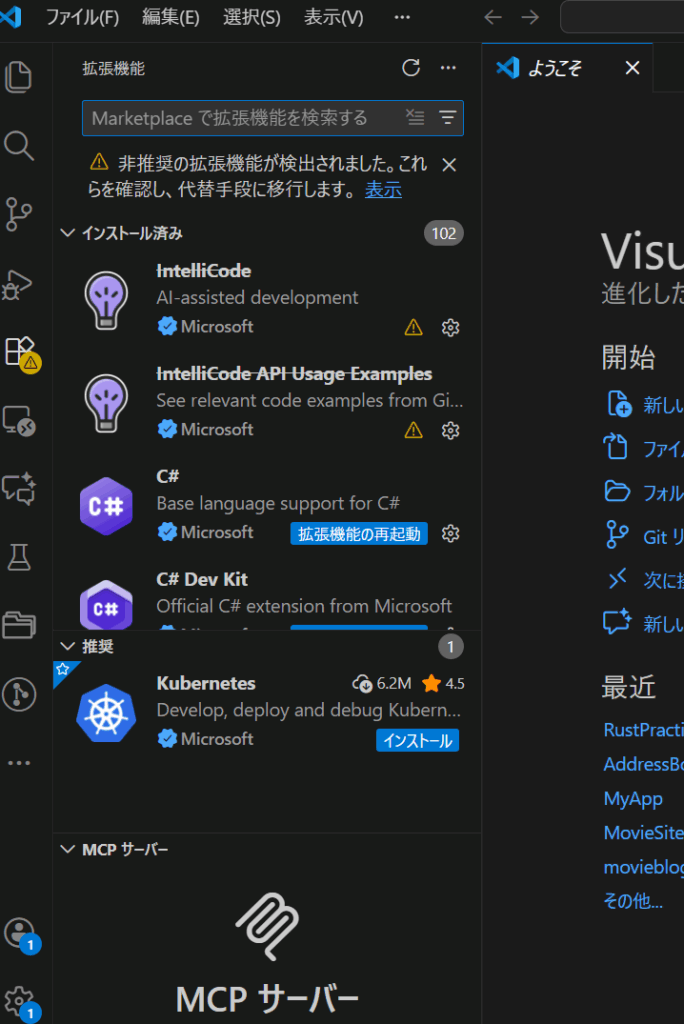The image size is (684, 1024).
Task: Open the Testing flask icon
Action: (x=19, y=557)
